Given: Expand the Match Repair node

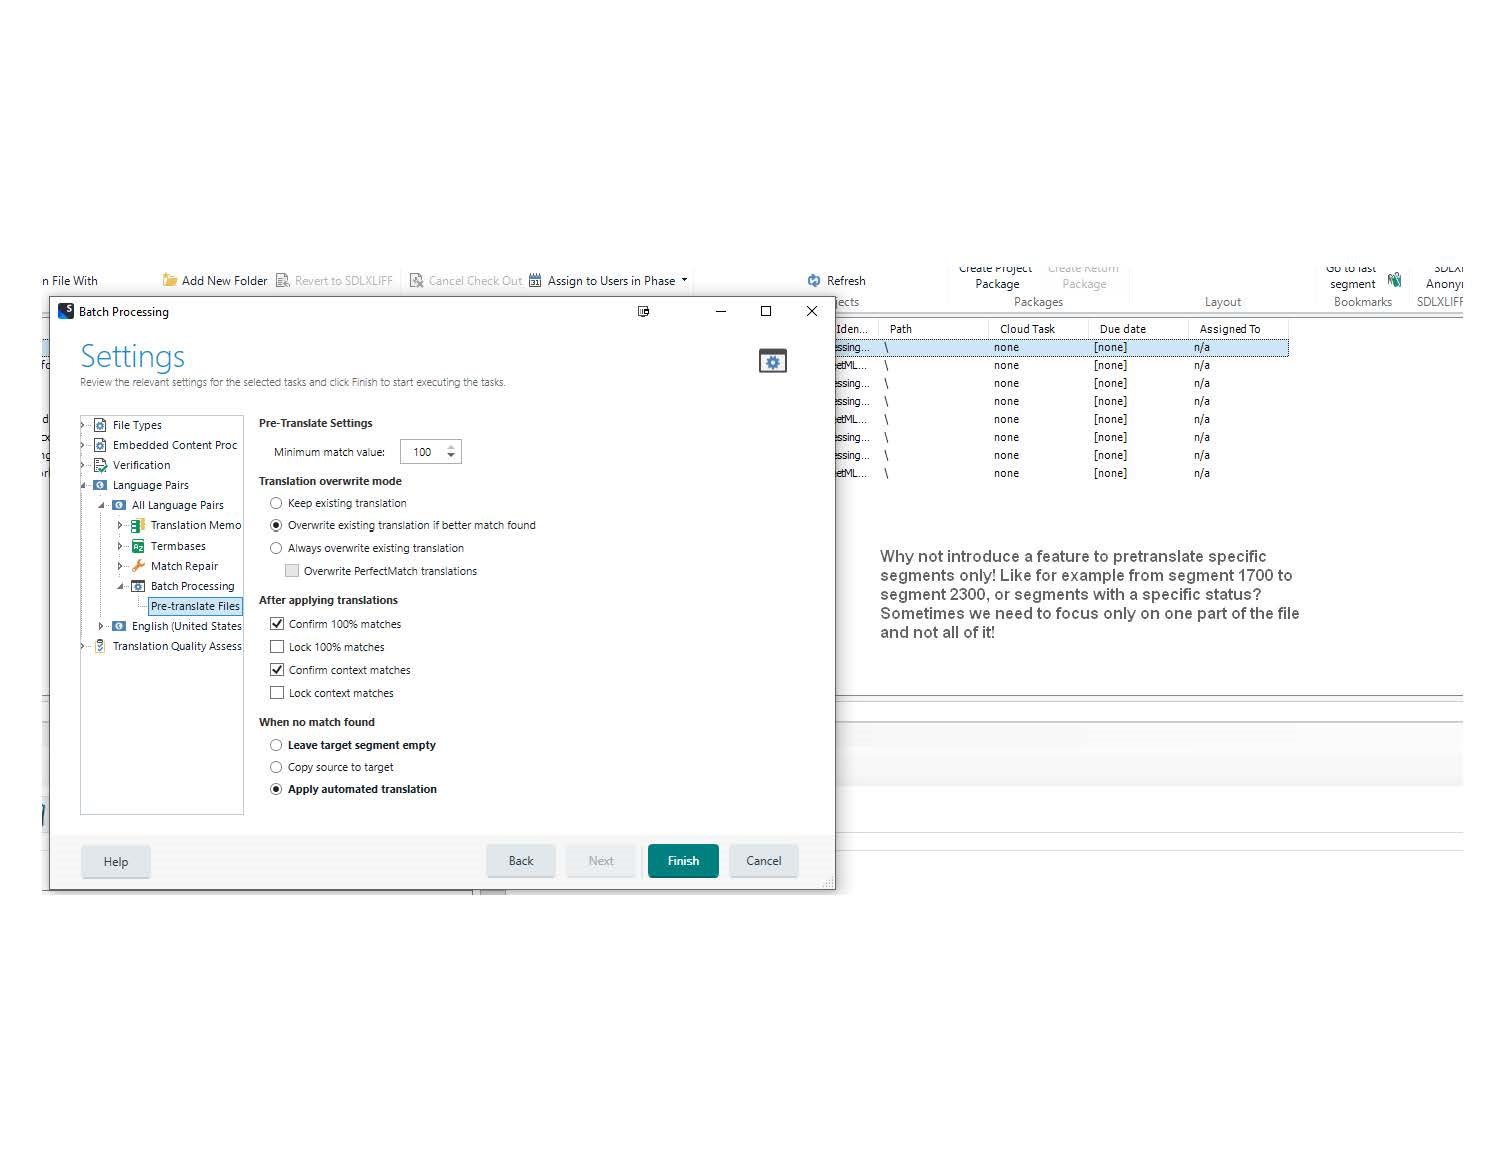Looking at the screenshot, I should pyautogui.click(x=121, y=566).
